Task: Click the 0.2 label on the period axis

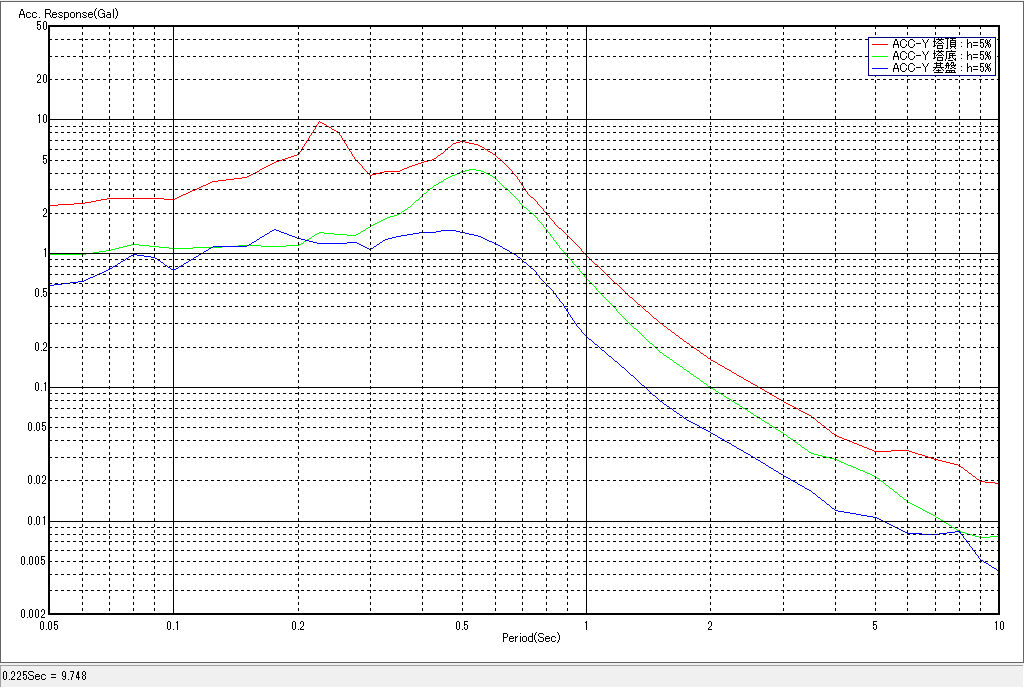Action: click(298, 625)
